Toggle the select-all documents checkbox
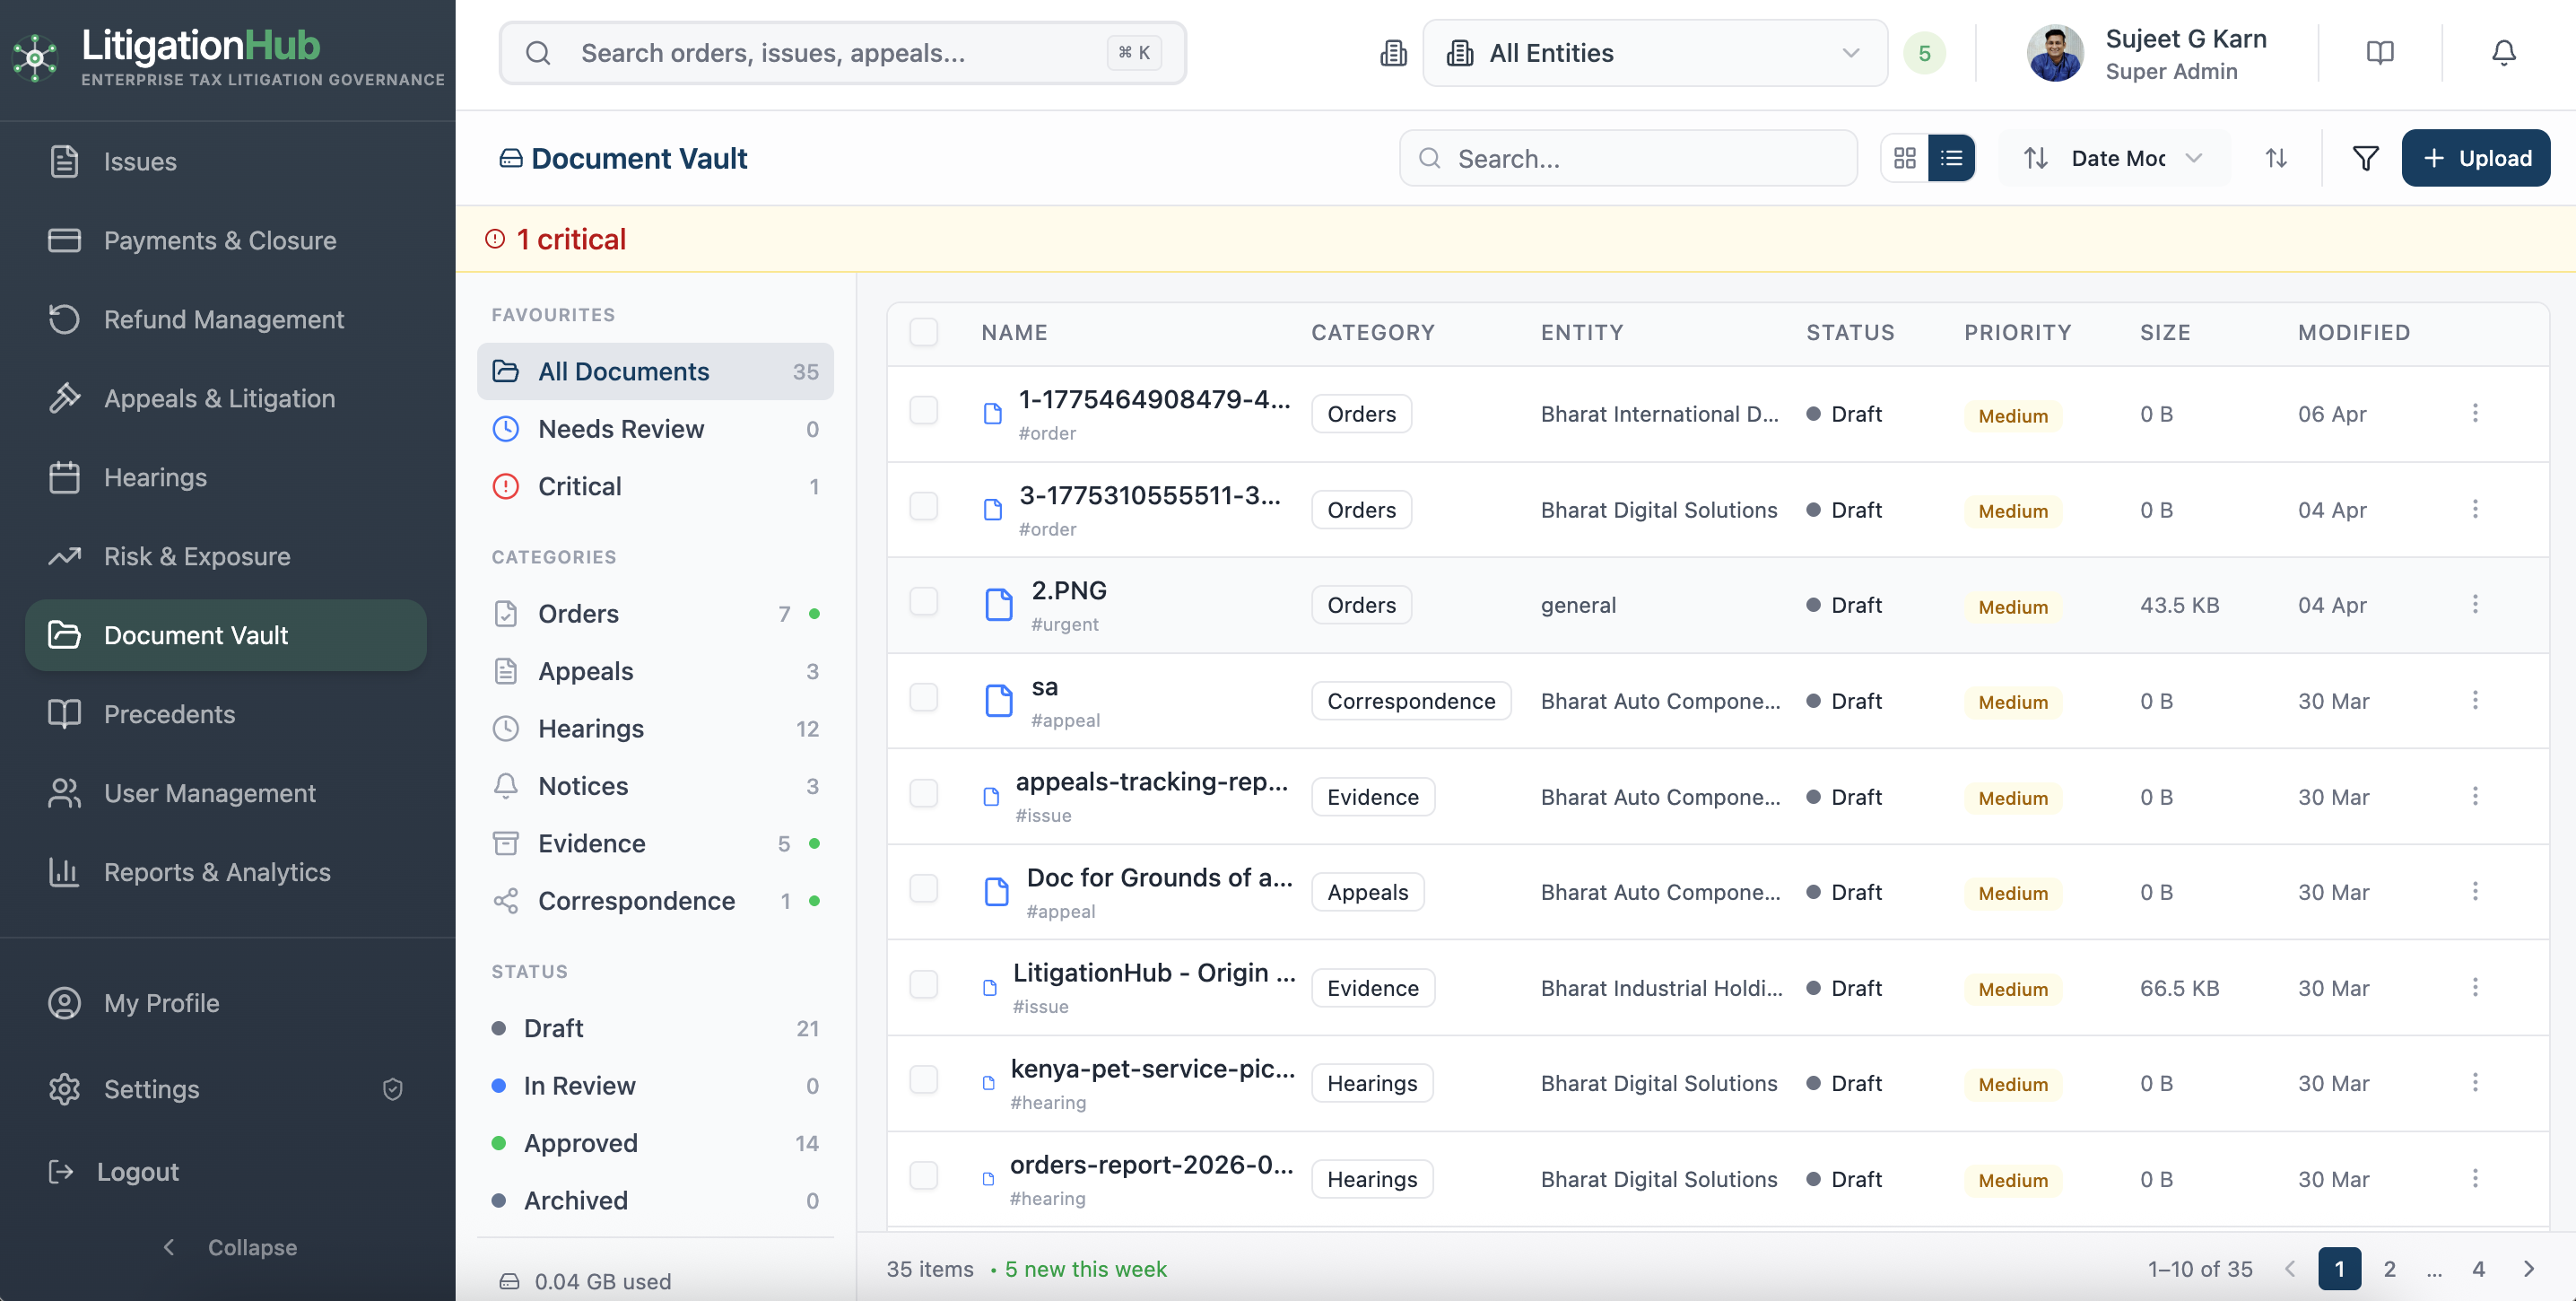This screenshot has height=1301, width=2576. click(924, 332)
